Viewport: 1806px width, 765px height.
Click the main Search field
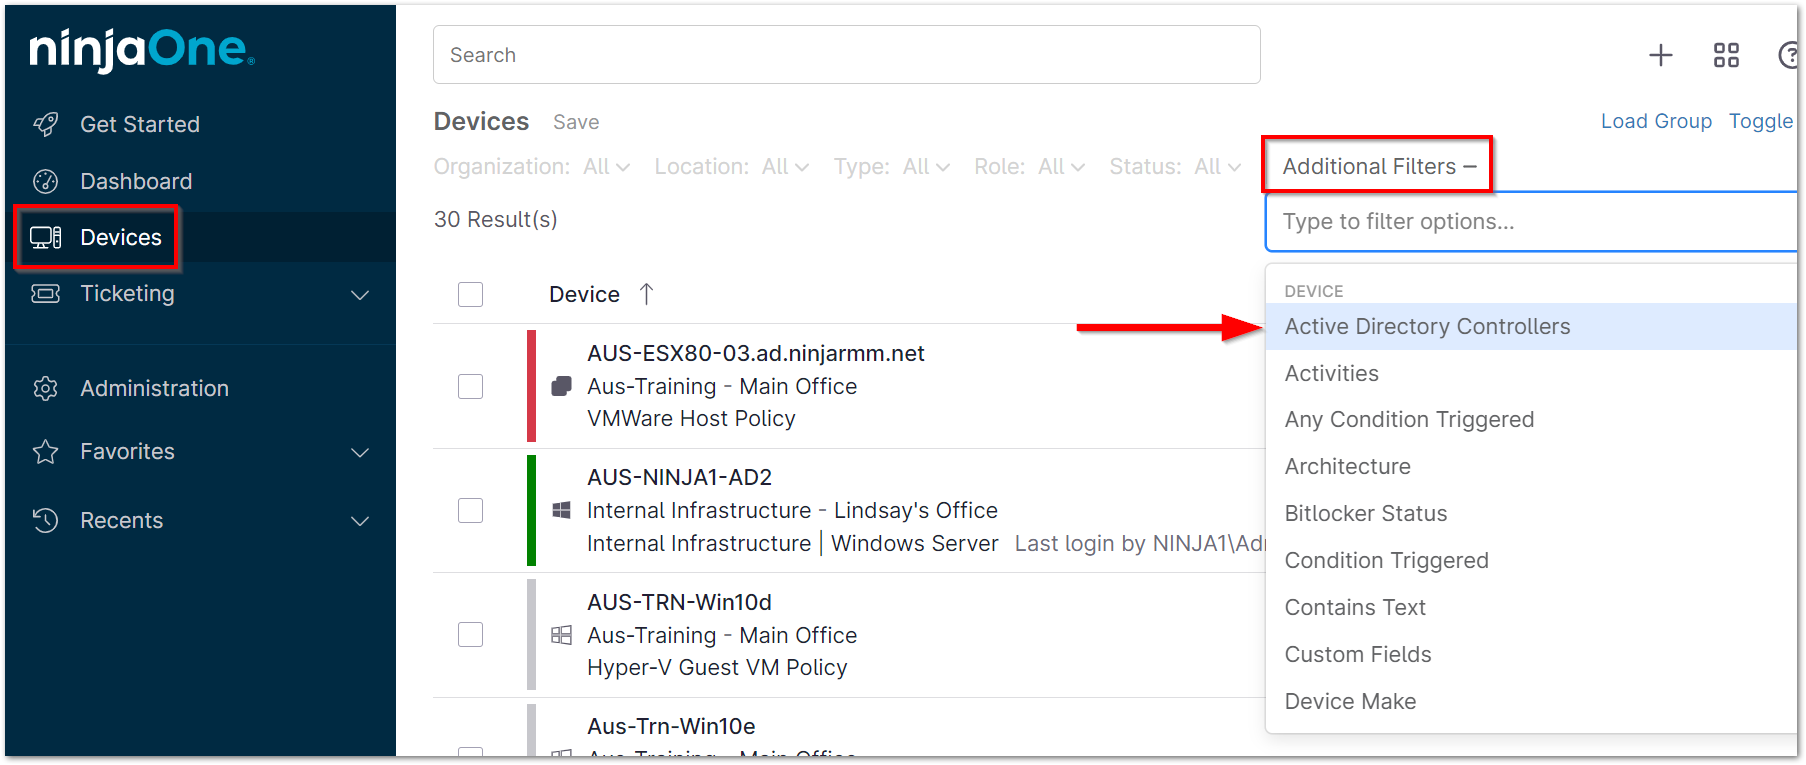[846, 55]
